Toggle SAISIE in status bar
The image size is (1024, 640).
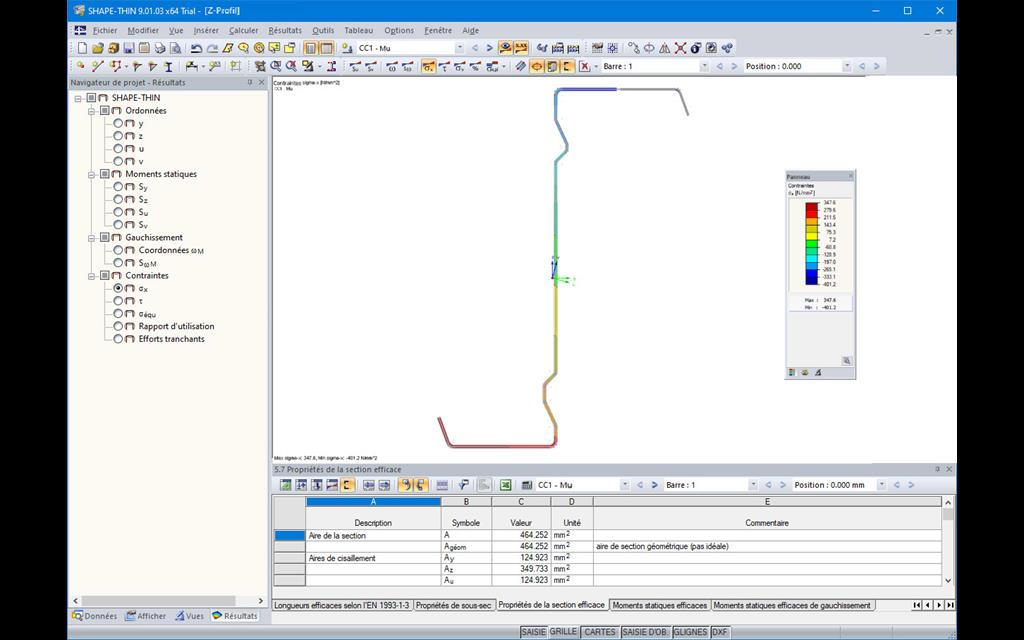[534, 632]
